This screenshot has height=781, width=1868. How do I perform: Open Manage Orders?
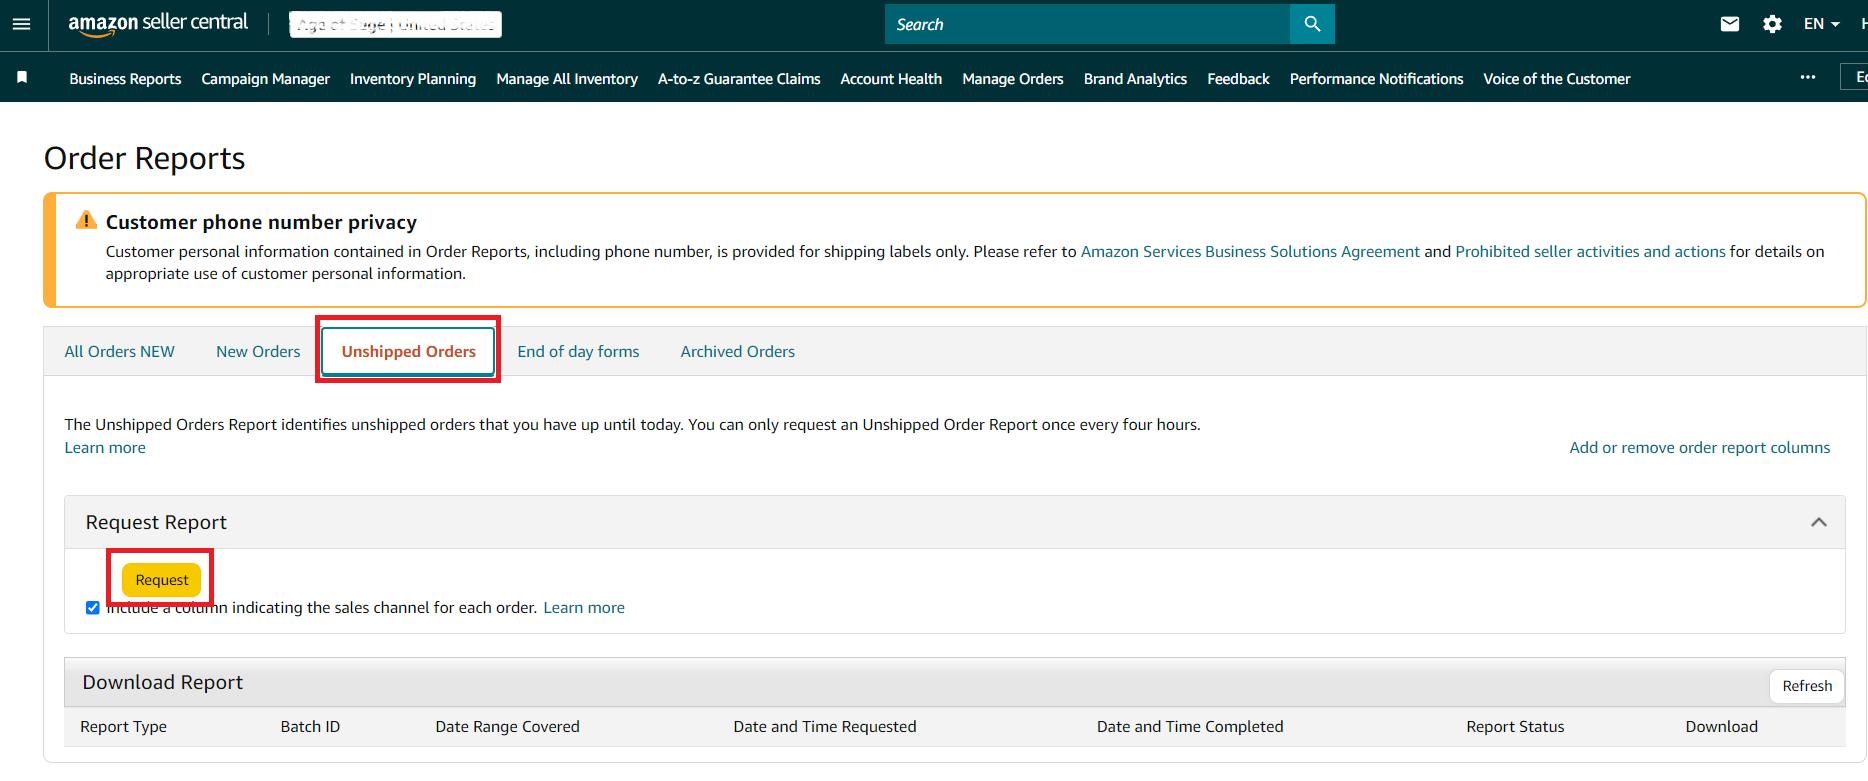coord(1013,79)
